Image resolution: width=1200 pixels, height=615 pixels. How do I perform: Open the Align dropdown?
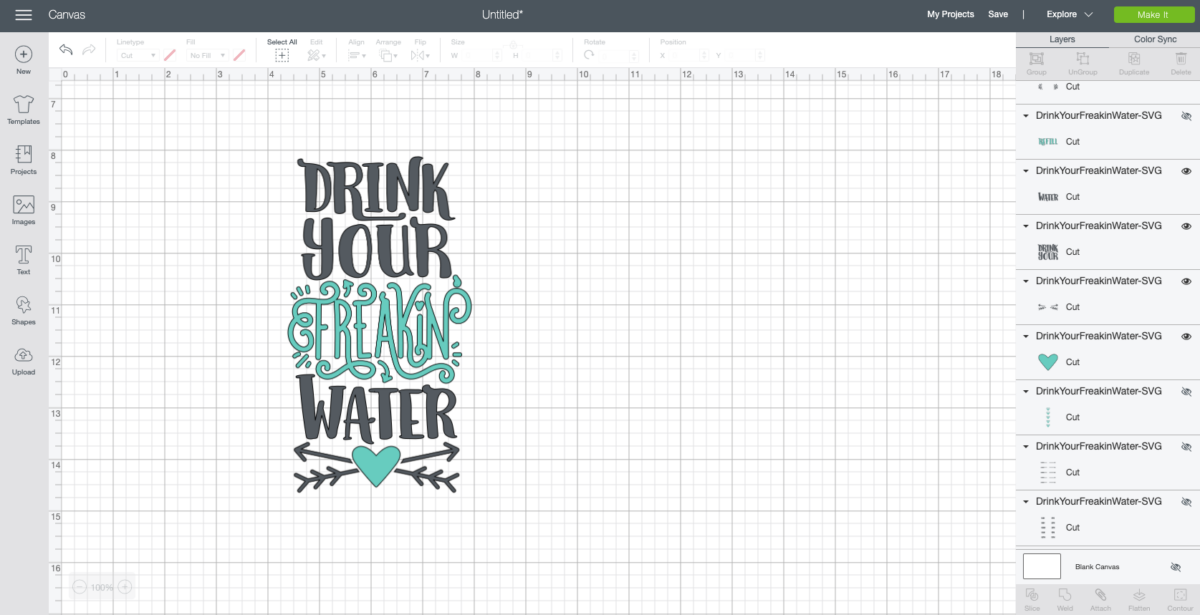[x=356, y=56]
